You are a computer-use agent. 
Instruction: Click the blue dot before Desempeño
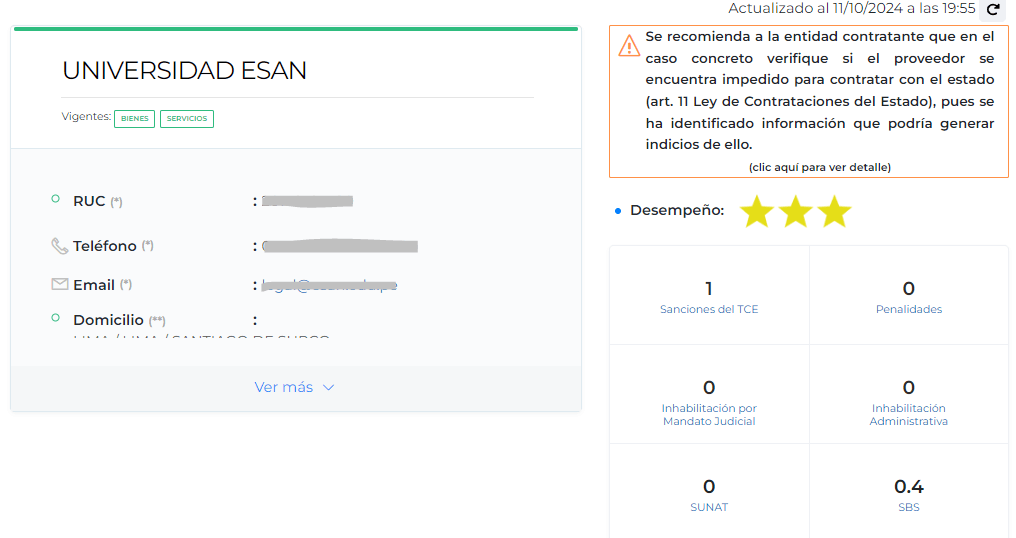pos(618,211)
